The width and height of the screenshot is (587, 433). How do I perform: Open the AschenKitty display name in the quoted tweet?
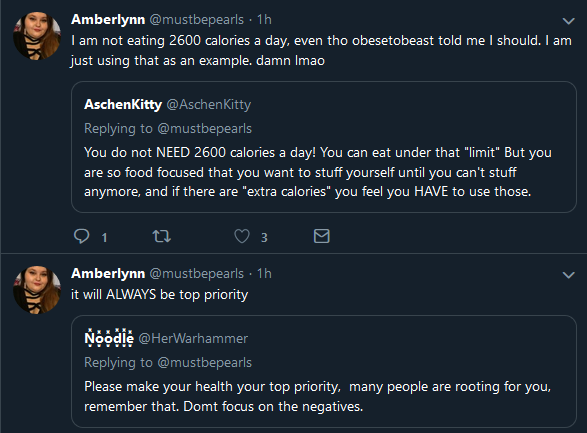pyautogui.click(x=123, y=104)
